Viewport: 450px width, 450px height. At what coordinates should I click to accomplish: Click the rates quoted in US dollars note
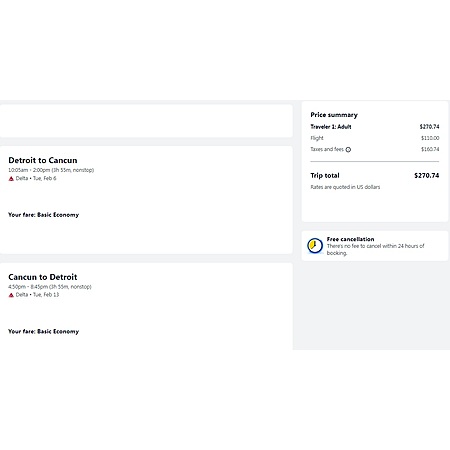coord(345,187)
